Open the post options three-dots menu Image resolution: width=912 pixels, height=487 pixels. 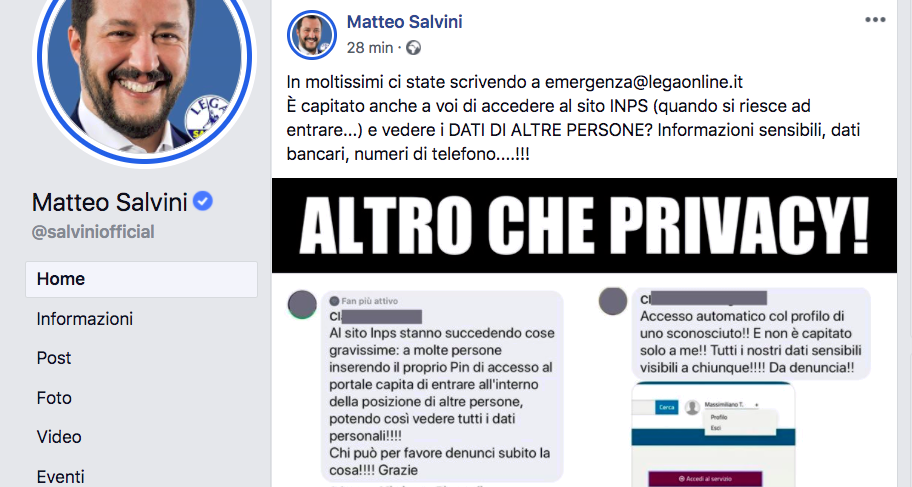point(875,20)
